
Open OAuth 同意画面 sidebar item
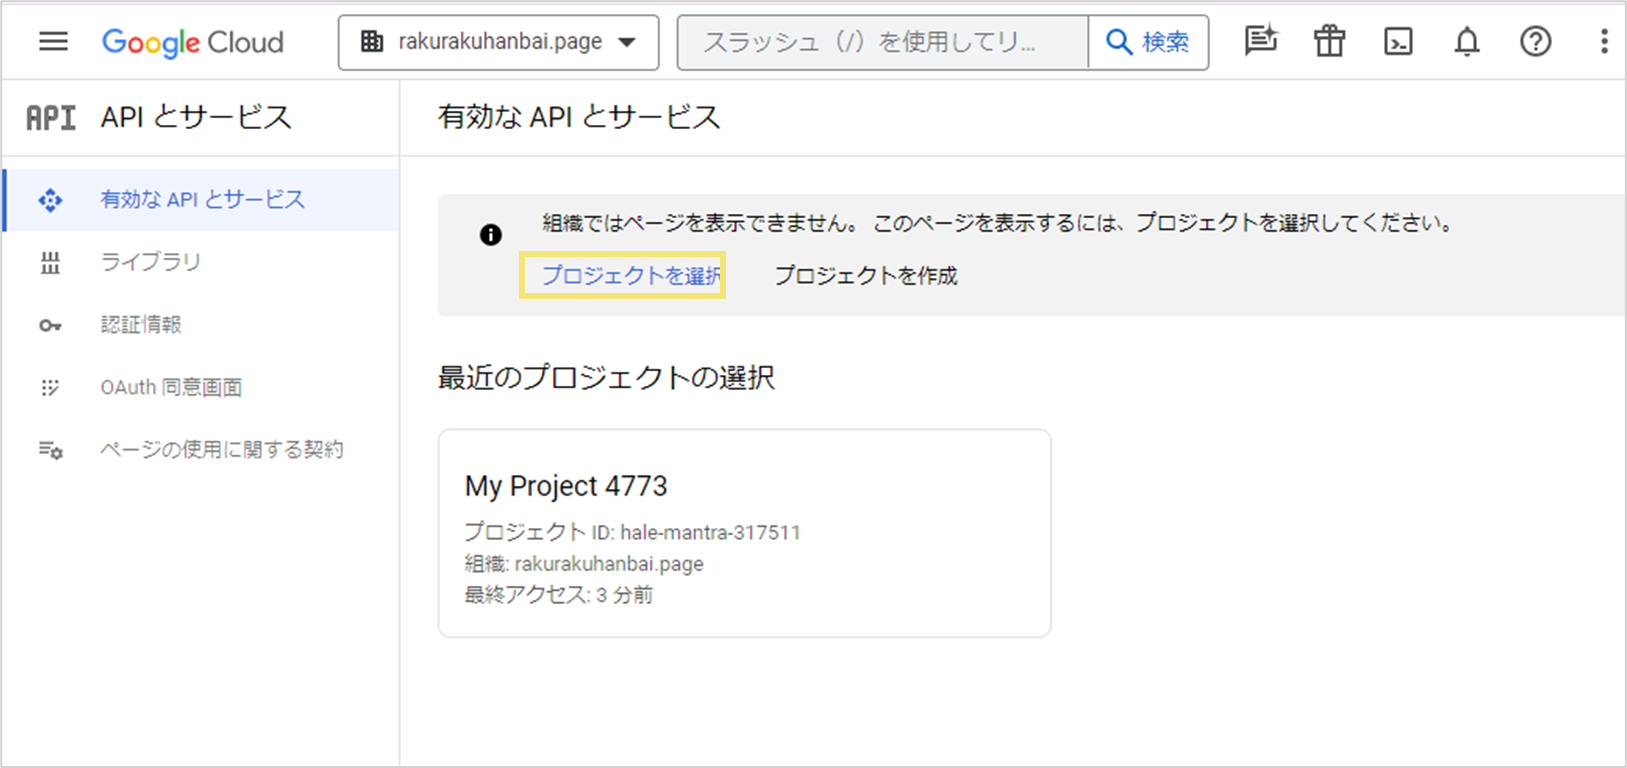coord(201,388)
